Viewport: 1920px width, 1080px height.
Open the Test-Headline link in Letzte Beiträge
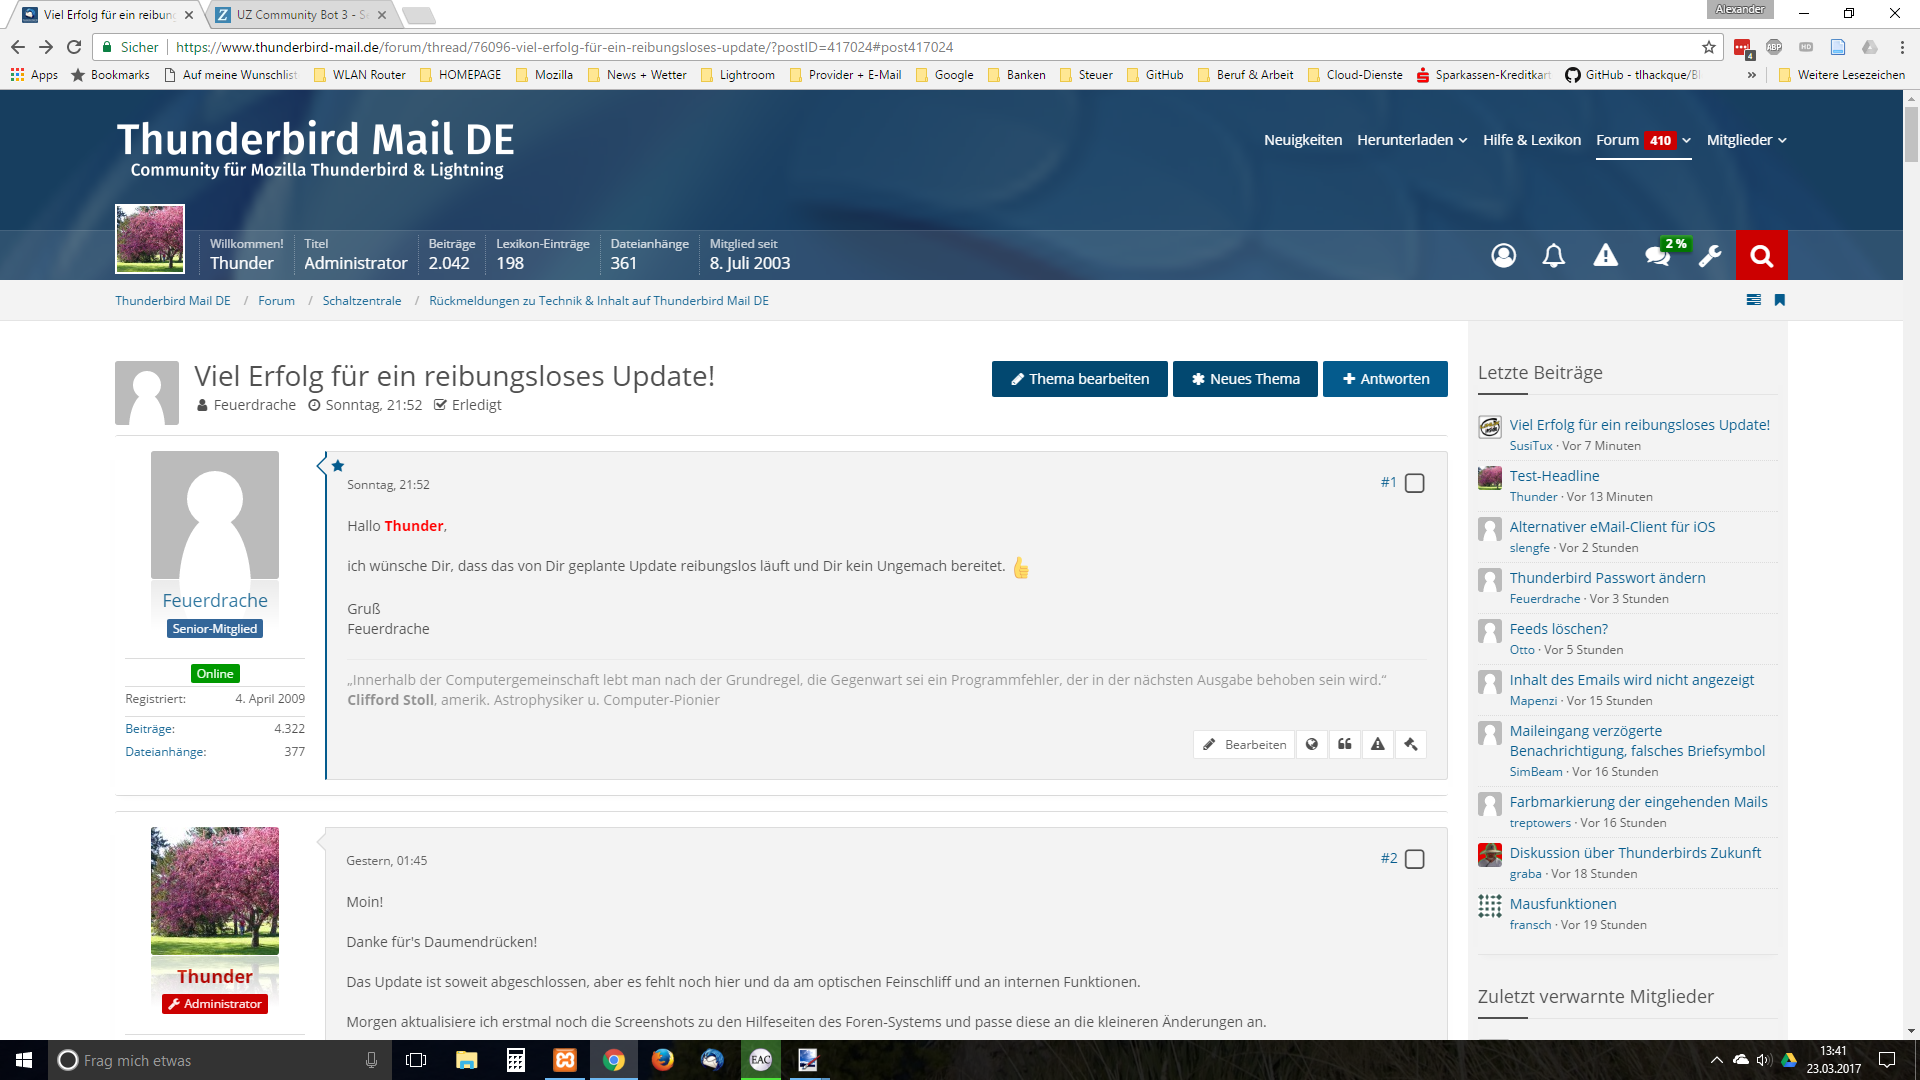pyautogui.click(x=1554, y=476)
